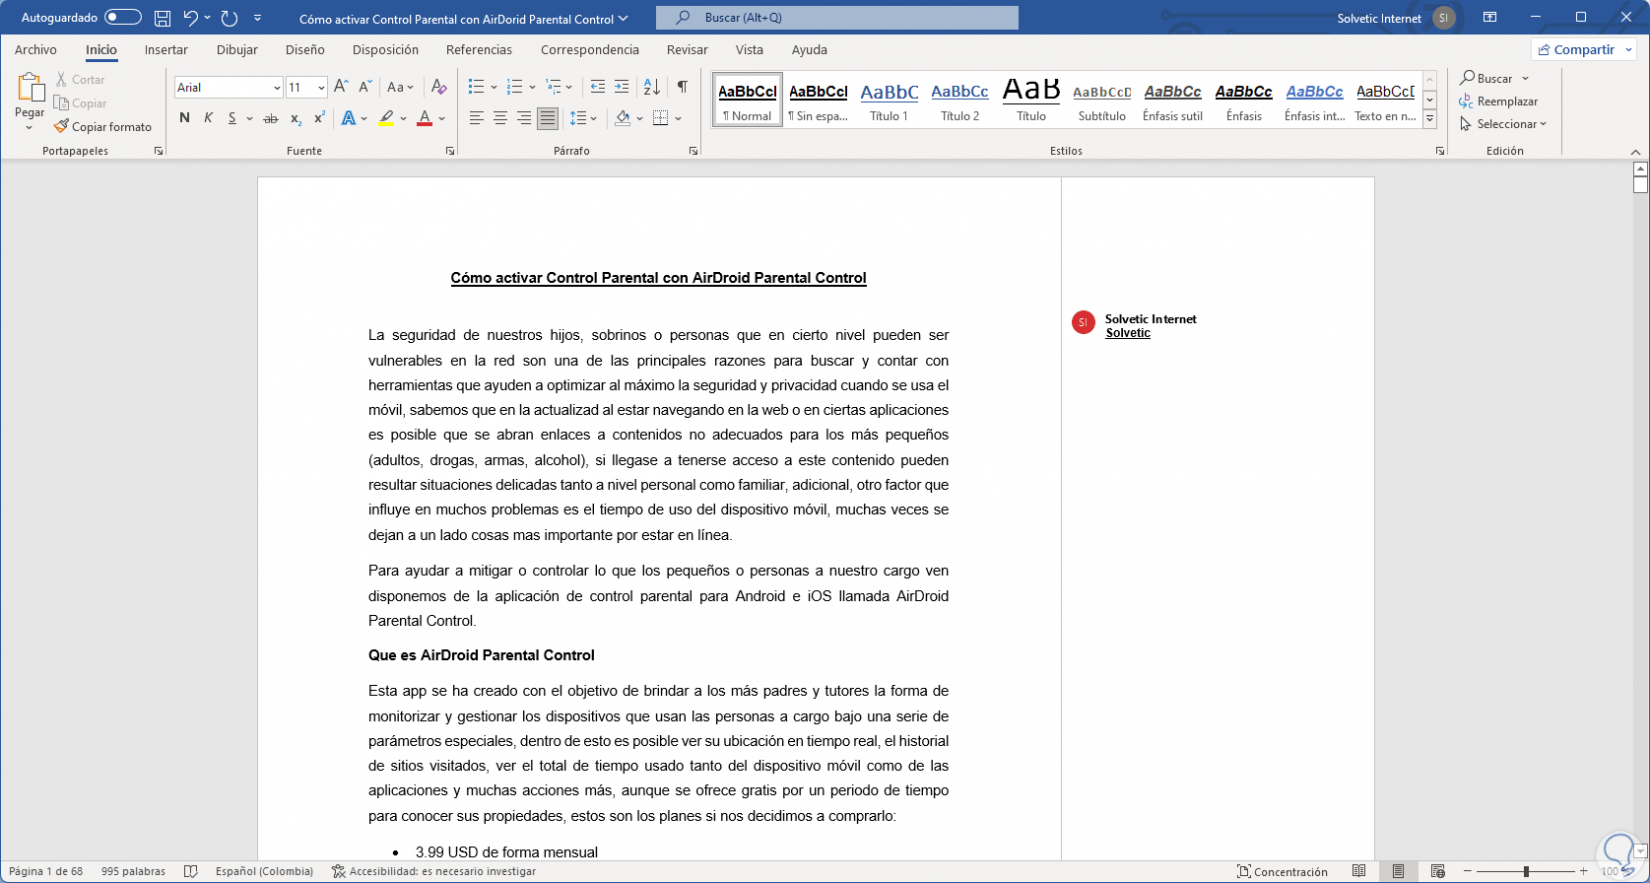Click the Paste clipboard icon
This screenshot has width=1650, height=883.
pyautogui.click(x=30, y=87)
